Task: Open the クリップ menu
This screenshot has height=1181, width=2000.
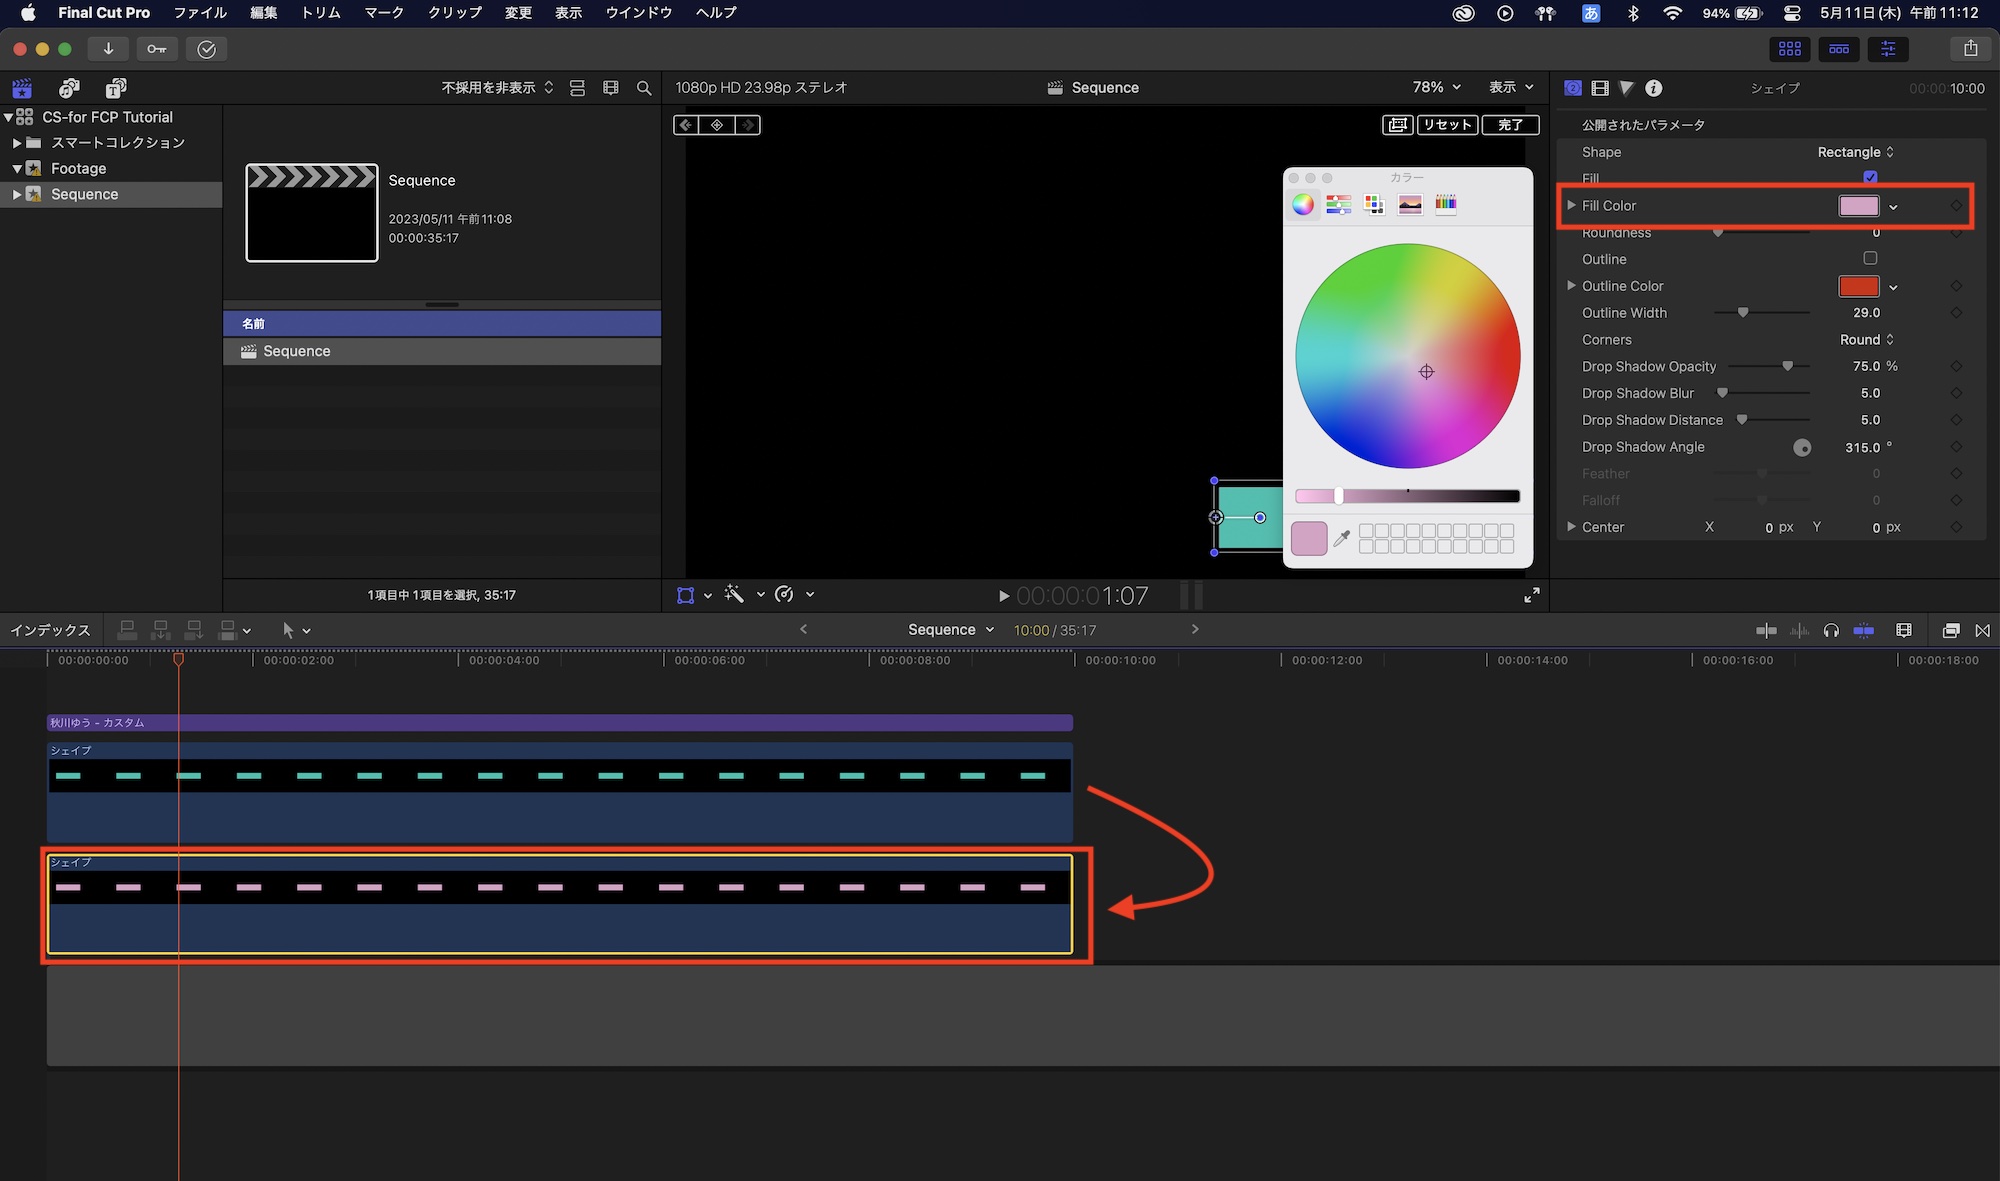Action: [455, 13]
